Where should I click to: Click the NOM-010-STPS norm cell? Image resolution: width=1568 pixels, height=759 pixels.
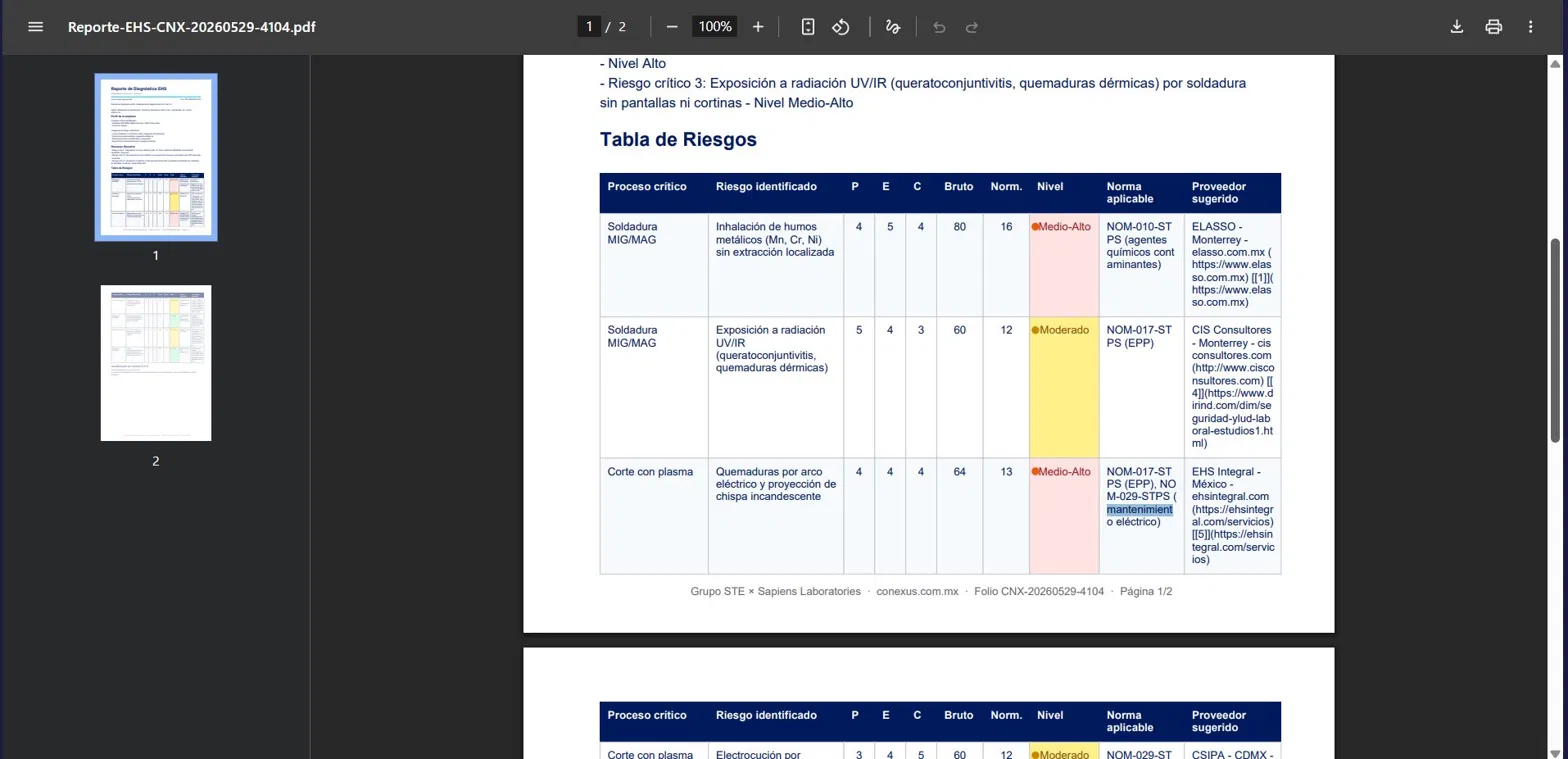pyautogui.click(x=1141, y=264)
